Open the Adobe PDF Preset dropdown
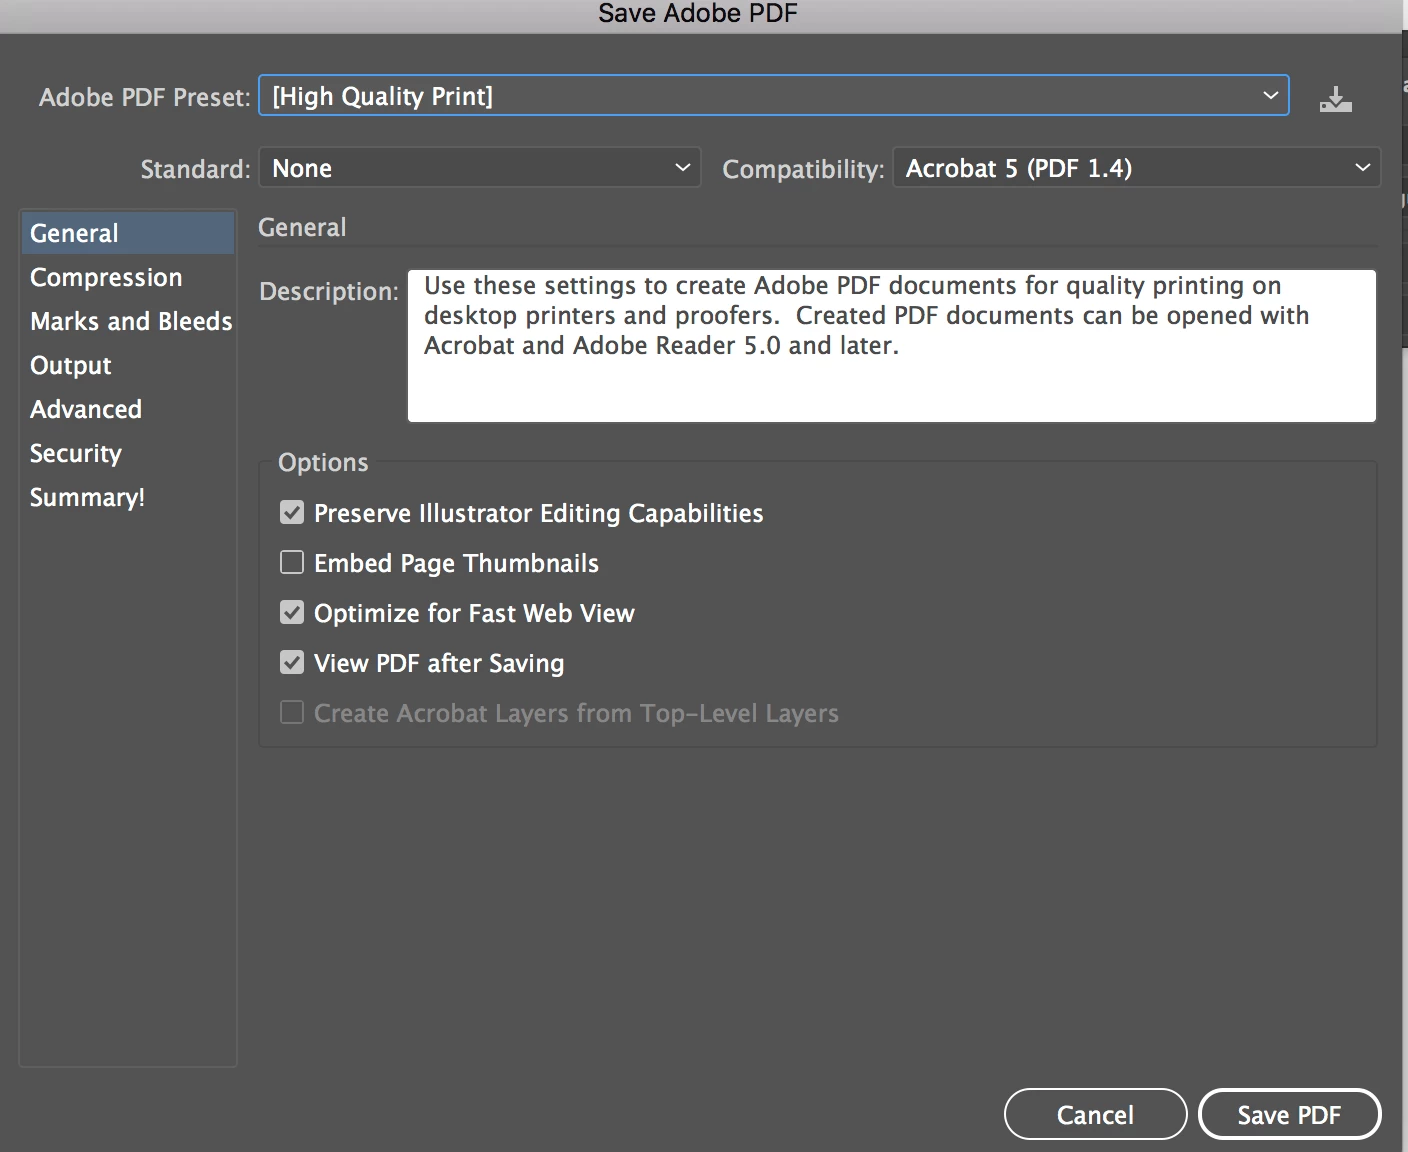The image size is (1408, 1152). point(773,96)
